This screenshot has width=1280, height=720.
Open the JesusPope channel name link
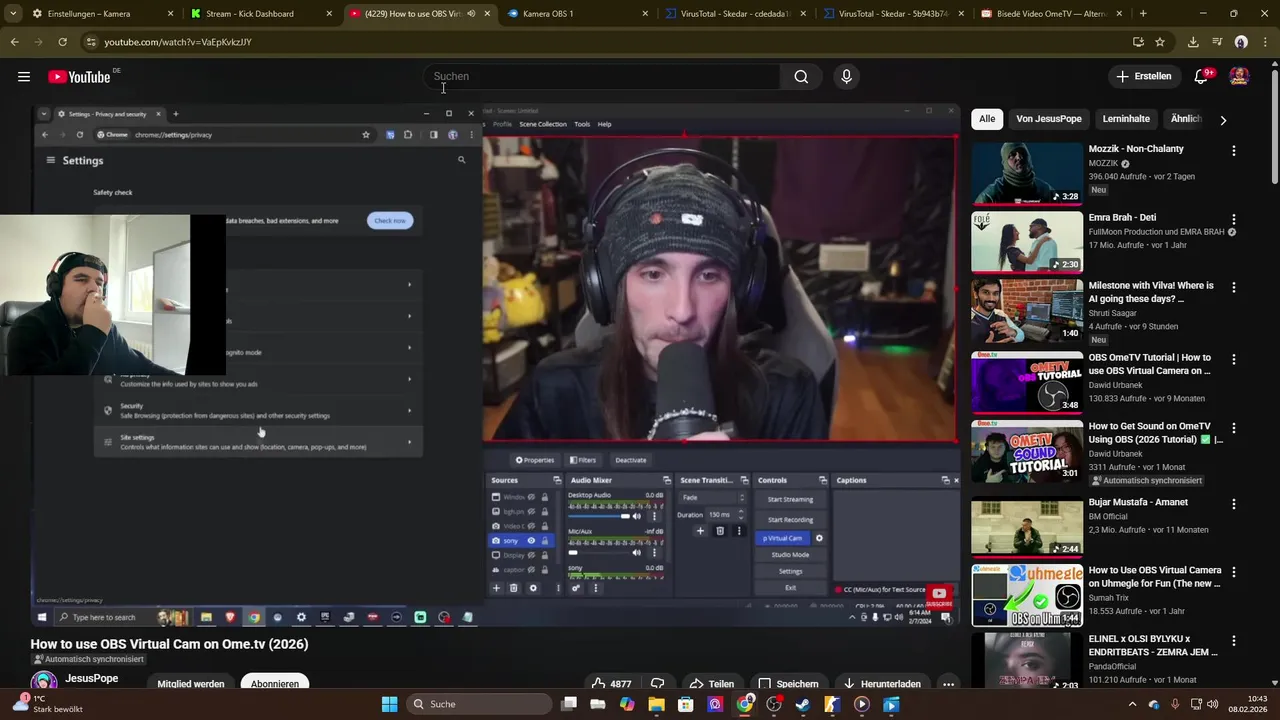(91, 678)
